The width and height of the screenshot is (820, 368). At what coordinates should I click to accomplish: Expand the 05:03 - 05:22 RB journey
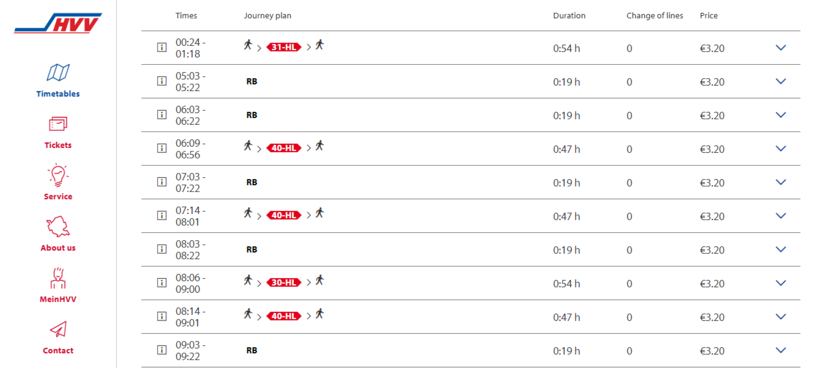click(x=781, y=82)
